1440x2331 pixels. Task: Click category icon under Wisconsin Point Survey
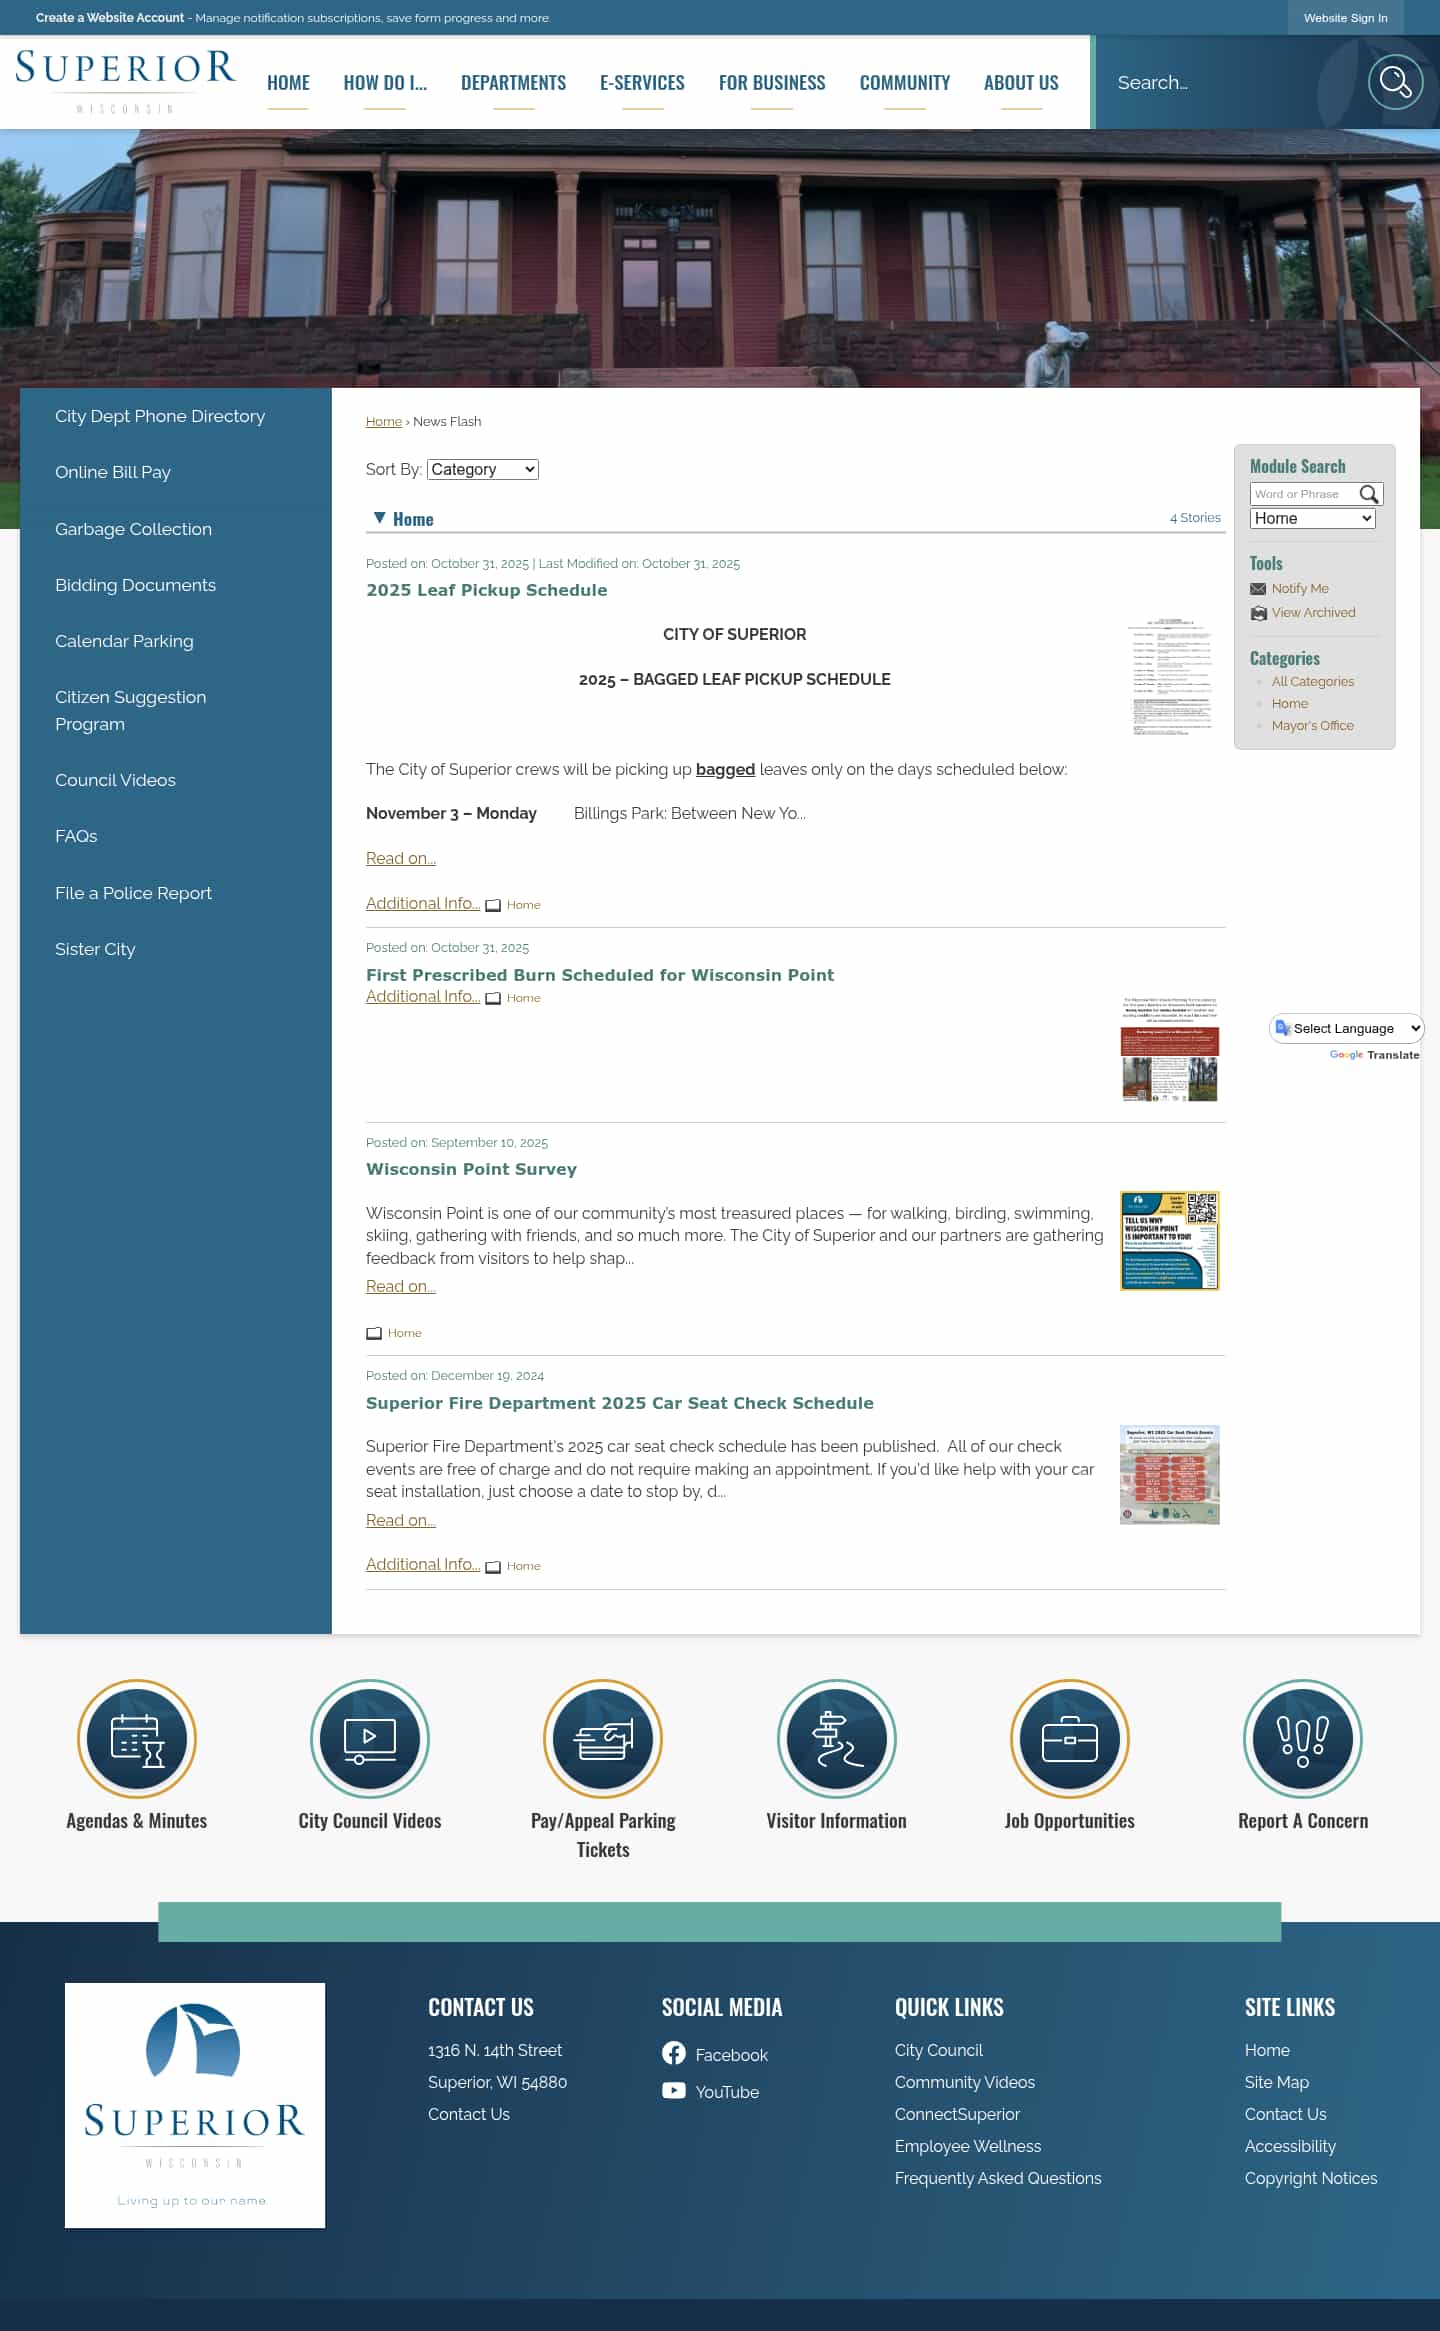coord(374,1333)
